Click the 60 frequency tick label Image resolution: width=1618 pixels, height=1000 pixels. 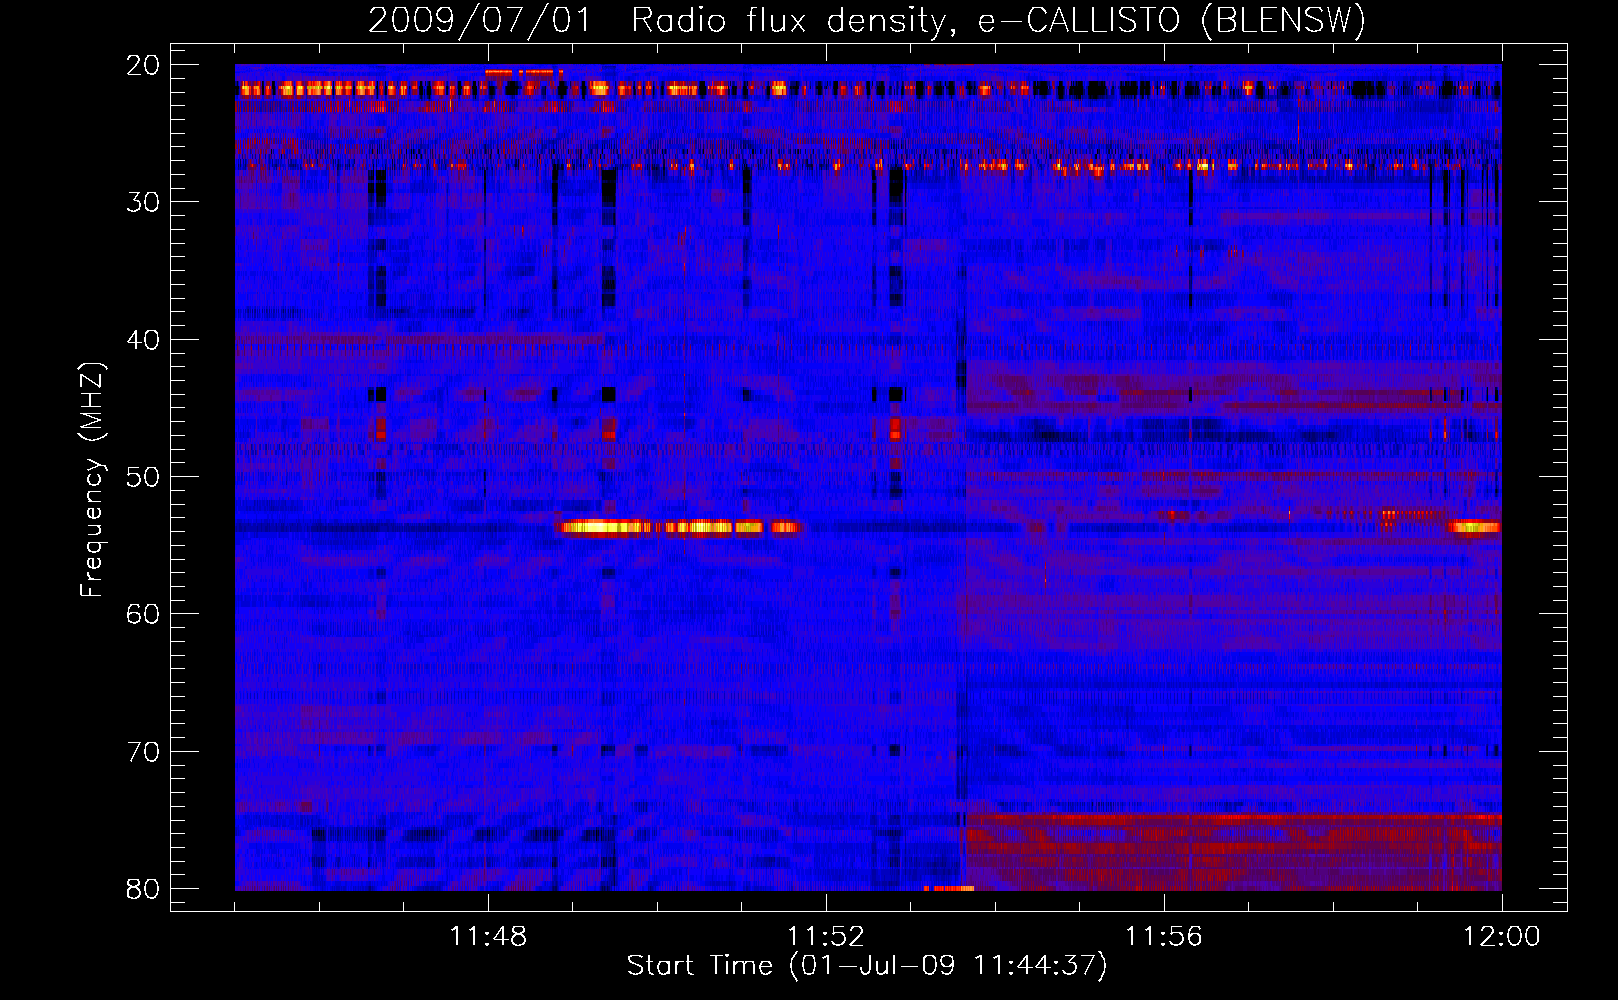pos(144,614)
